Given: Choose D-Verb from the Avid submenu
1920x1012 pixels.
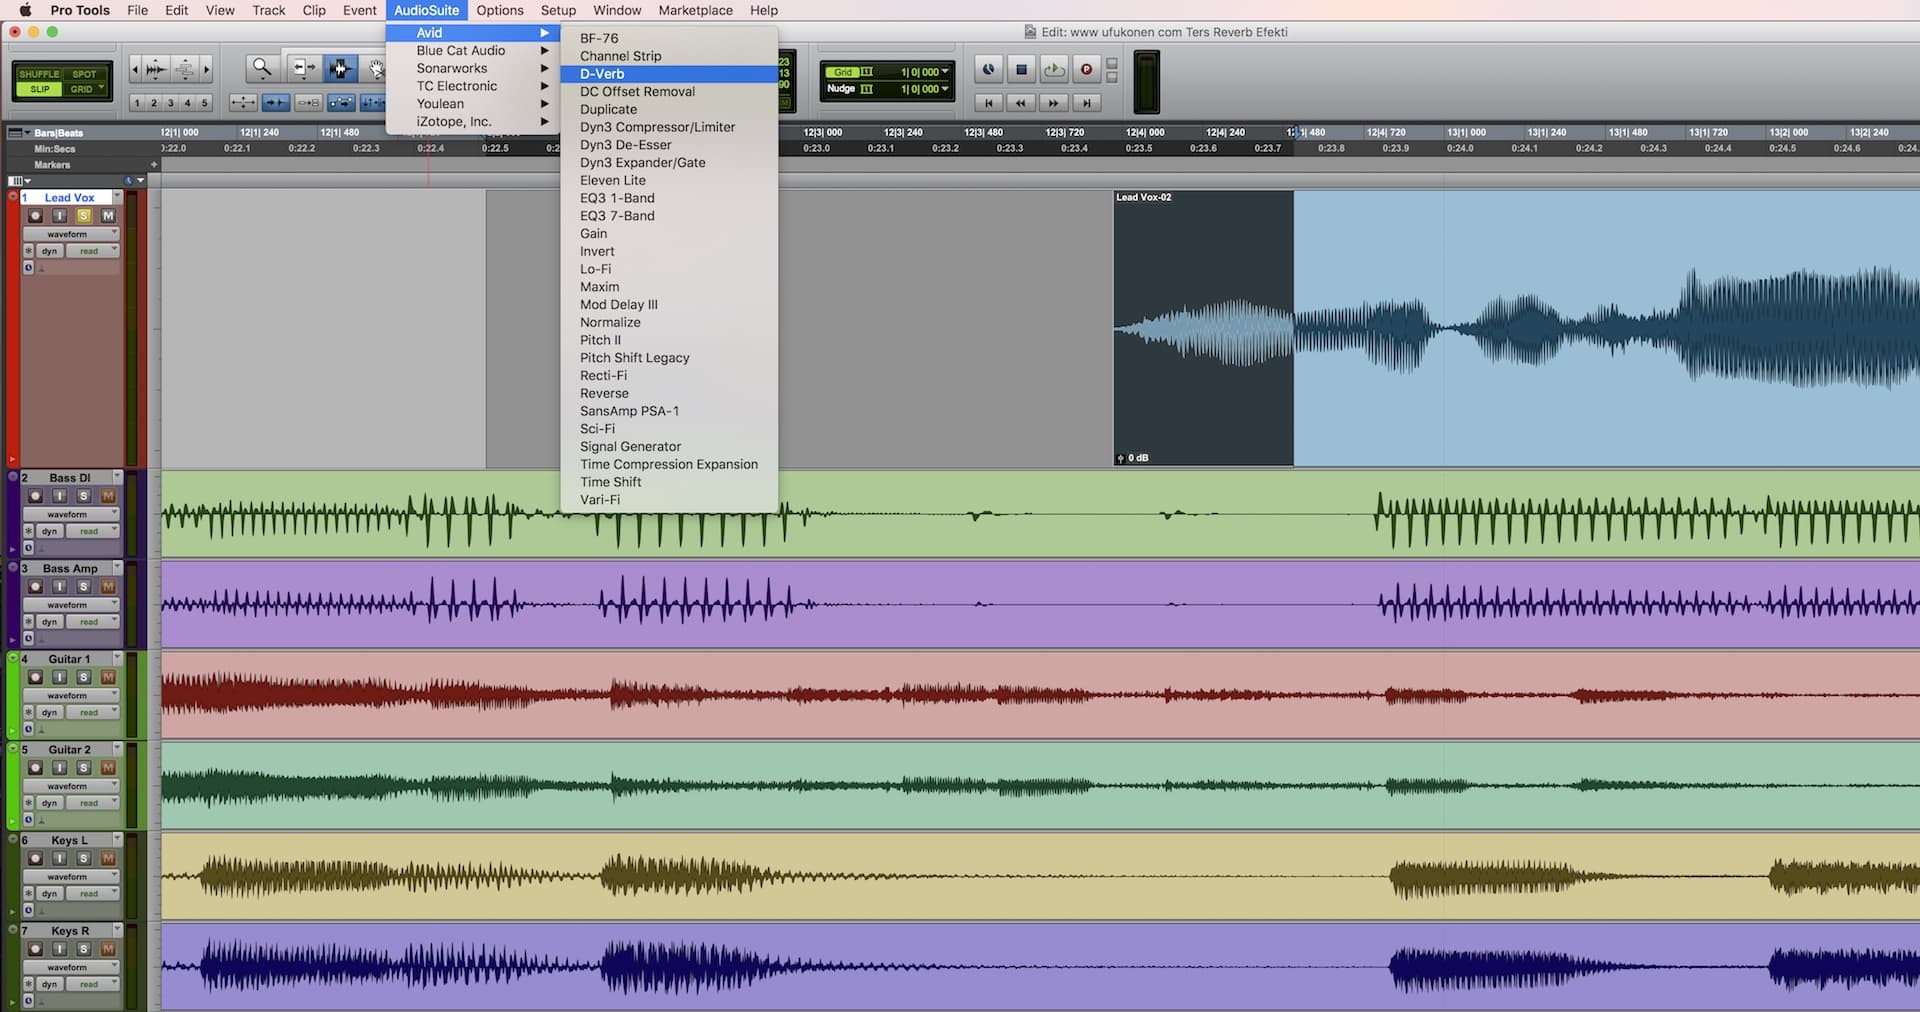Looking at the screenshot, I should [x=602, y=74].
